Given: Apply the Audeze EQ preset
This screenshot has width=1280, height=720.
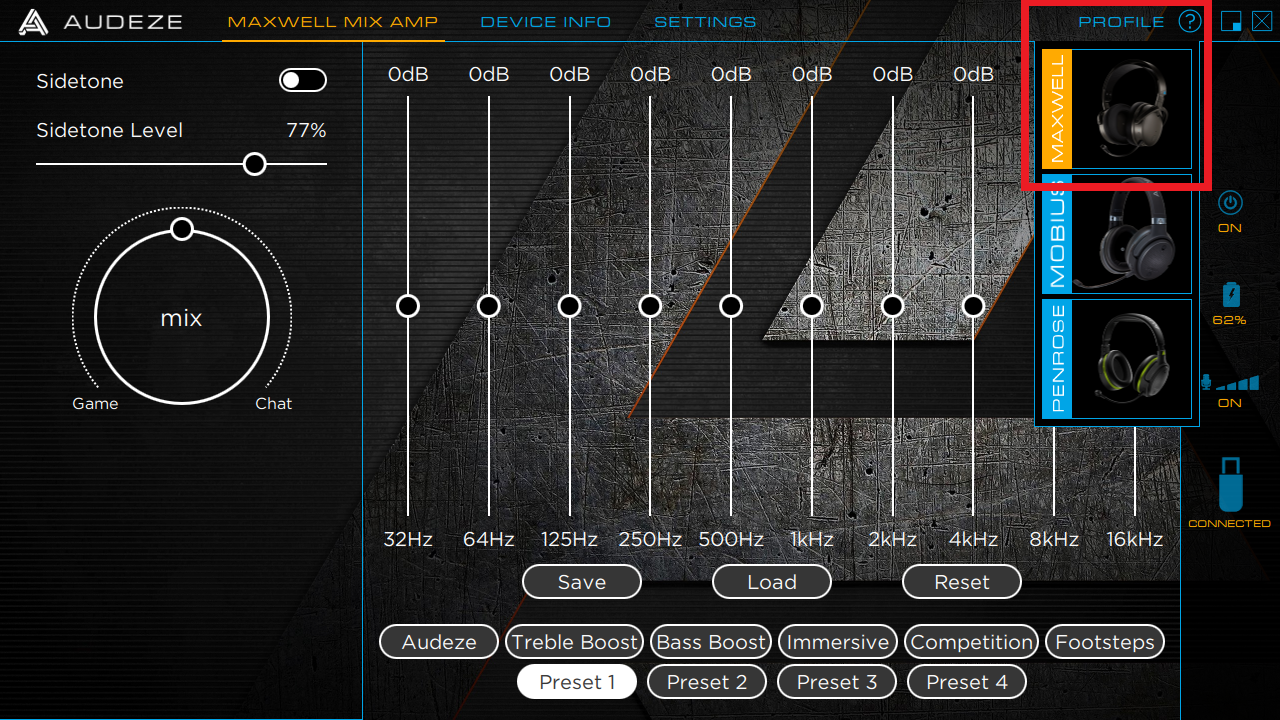Looking at the screenshot, I should (x=439, y=642).
